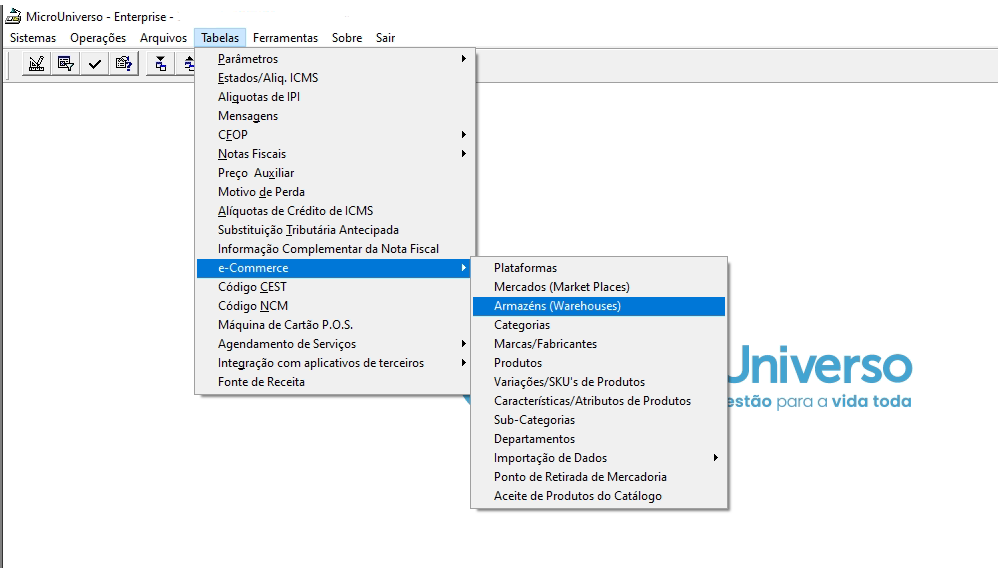Click the down-arrow windows toolbar icon
Screen dimensions: 998x568
click(160, 64)
